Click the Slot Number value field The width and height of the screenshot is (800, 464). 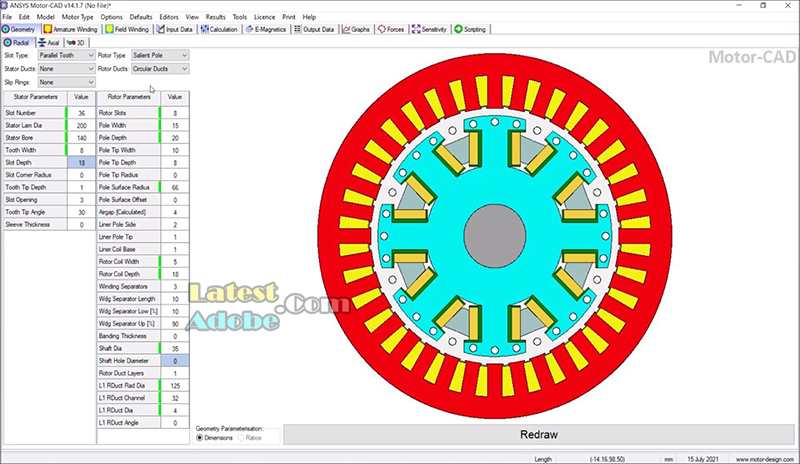(x=81, y=113)
